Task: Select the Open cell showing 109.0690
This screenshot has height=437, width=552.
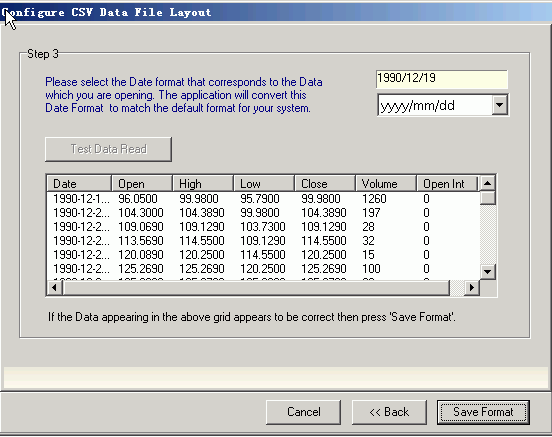Action: (141, 227)
